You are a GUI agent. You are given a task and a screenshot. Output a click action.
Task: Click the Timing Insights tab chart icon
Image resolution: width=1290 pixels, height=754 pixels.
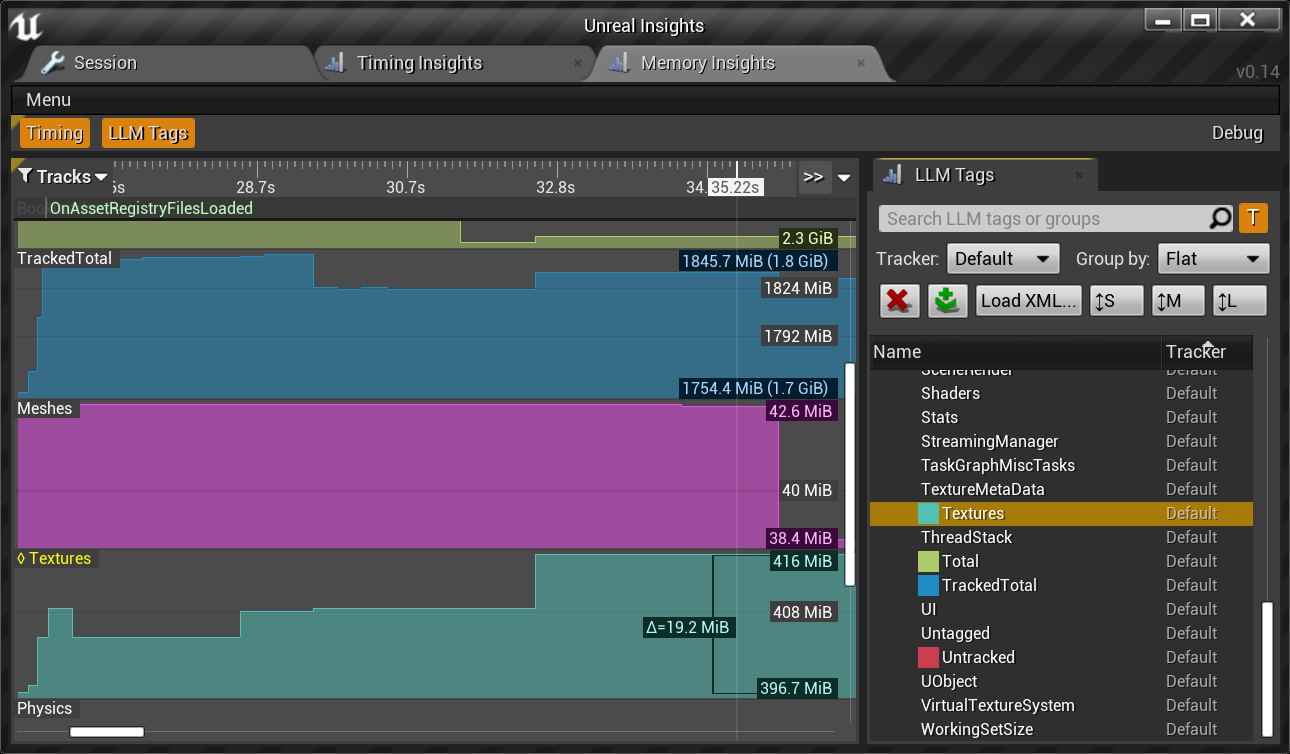click(335, 63)
